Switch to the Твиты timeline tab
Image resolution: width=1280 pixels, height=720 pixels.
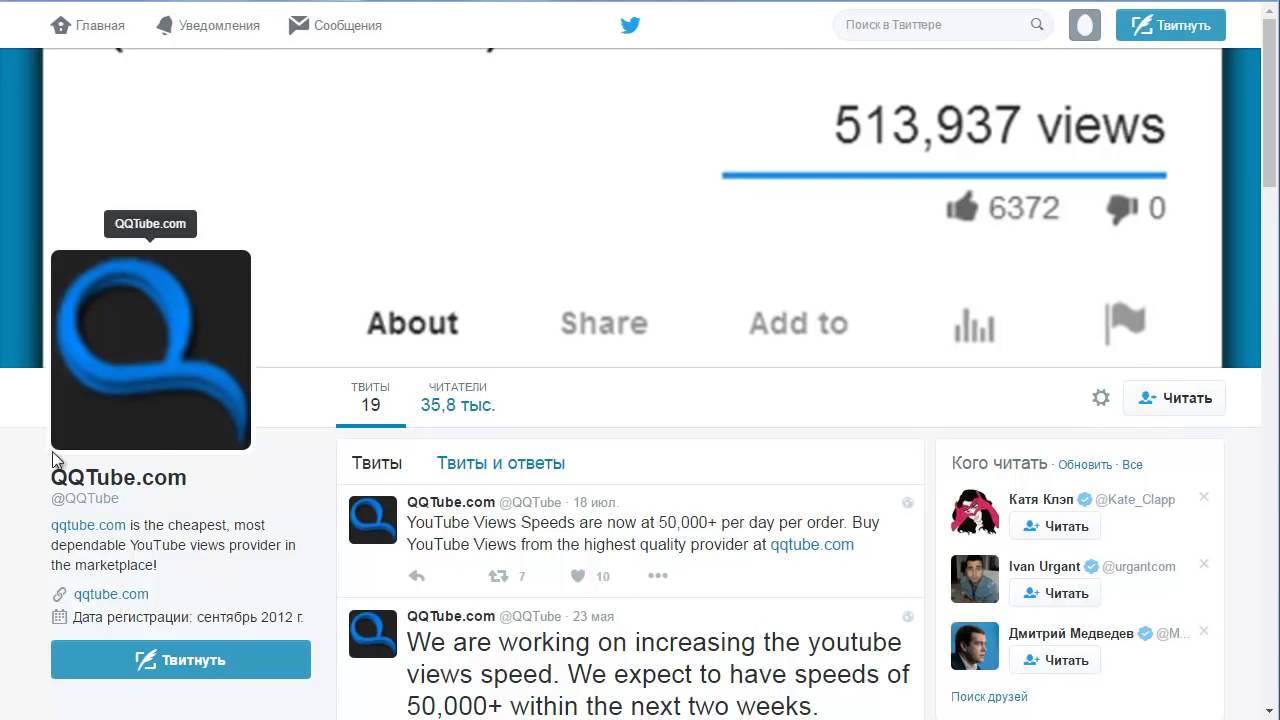377,463
